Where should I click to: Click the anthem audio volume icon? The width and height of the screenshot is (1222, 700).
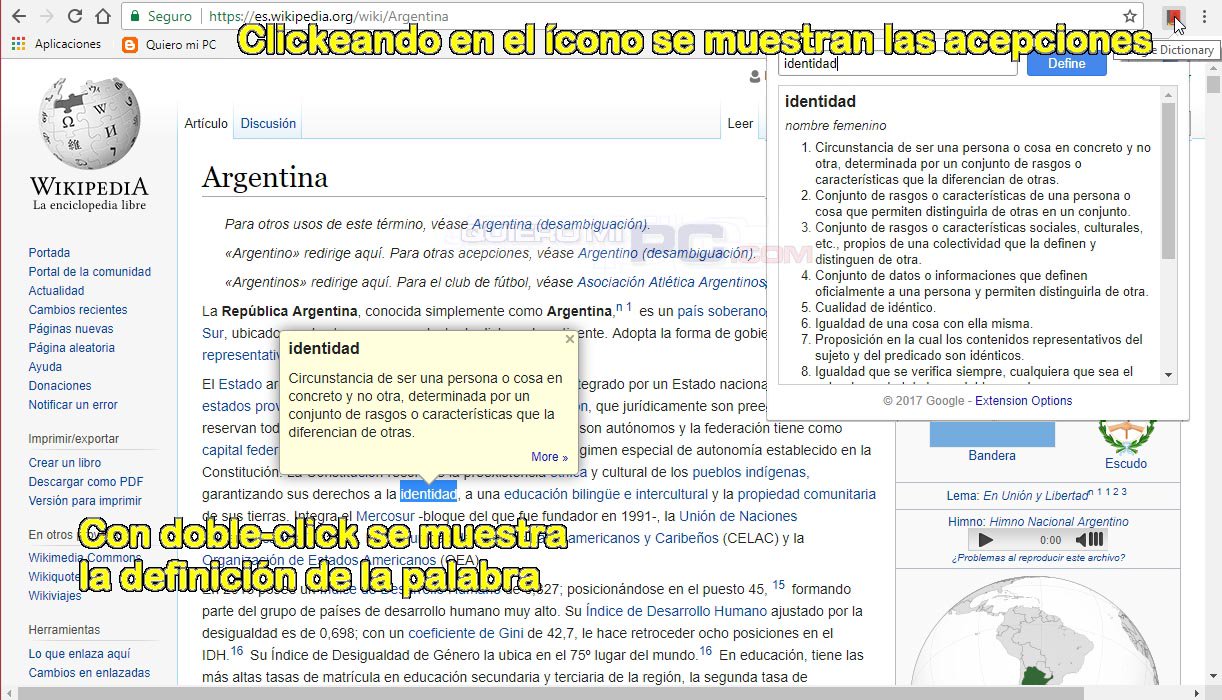pos(1090,540)
